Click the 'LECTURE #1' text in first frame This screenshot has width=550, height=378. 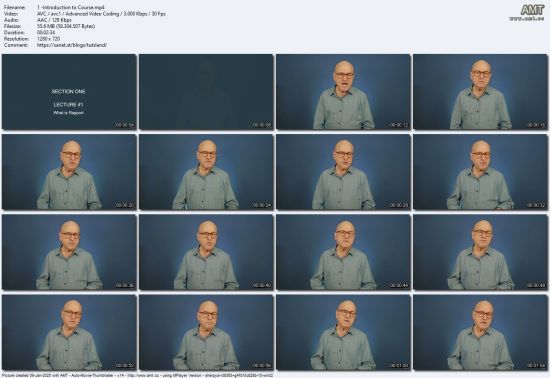point(68,104)
